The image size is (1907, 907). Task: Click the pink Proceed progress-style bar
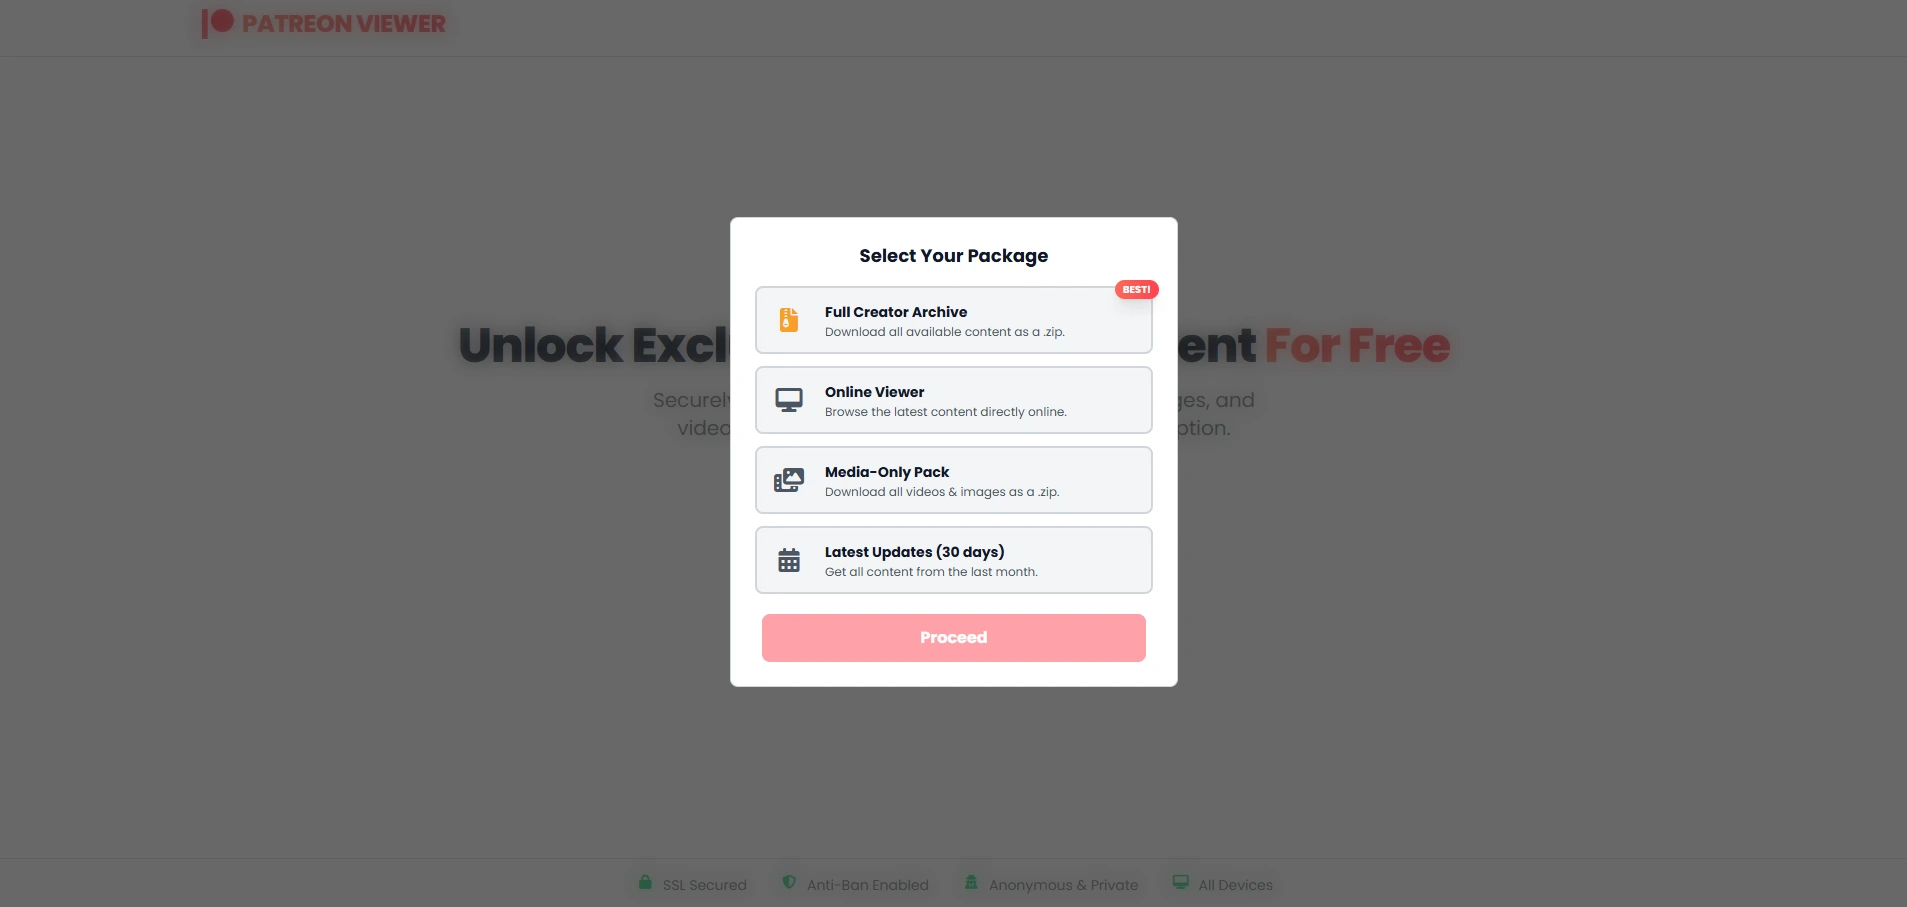[x=953, y=637]
